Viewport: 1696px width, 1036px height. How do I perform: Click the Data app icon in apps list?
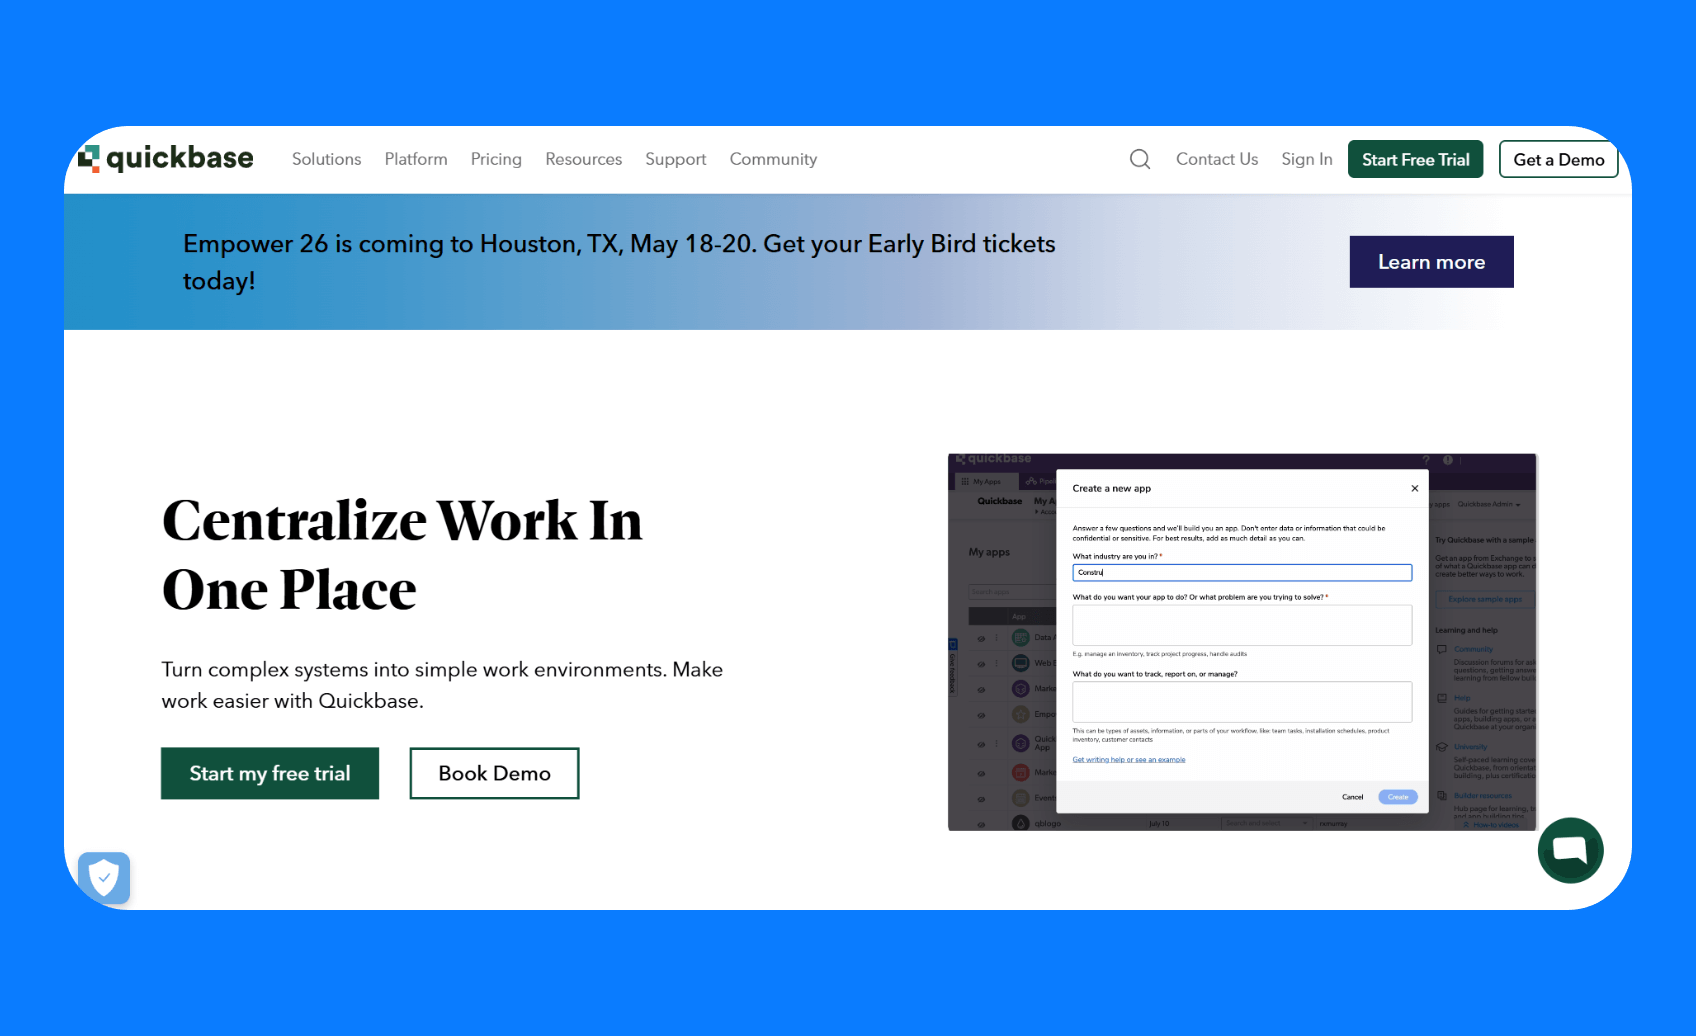click(1020, 637)
